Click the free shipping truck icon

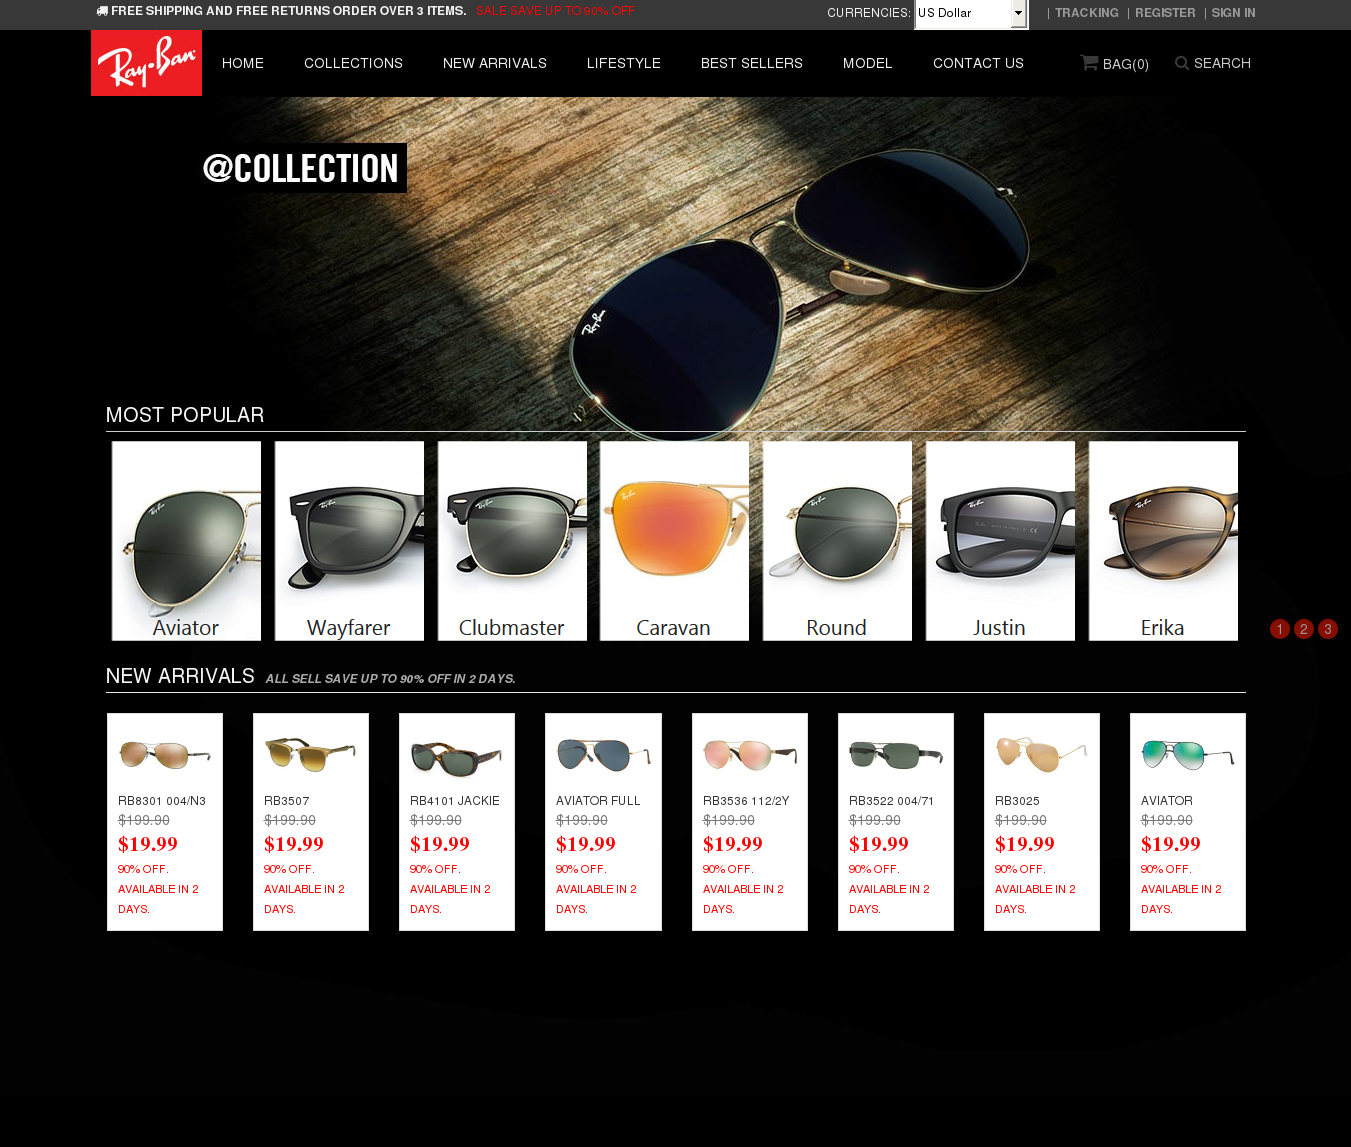102,11
